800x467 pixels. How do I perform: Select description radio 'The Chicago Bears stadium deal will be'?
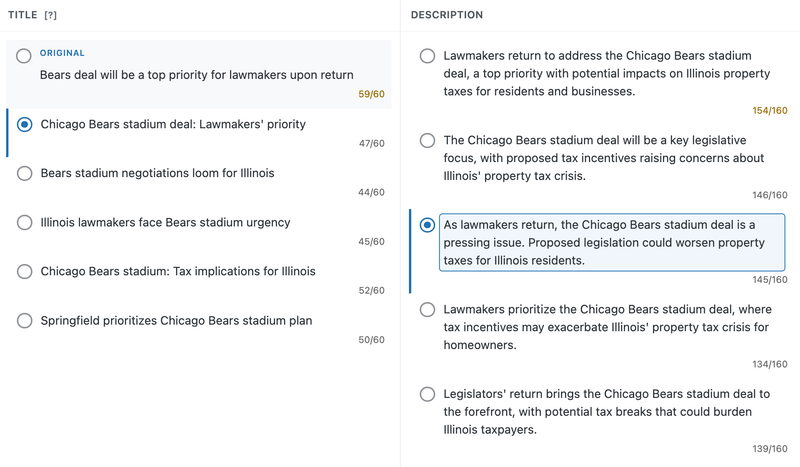[428, 140]
